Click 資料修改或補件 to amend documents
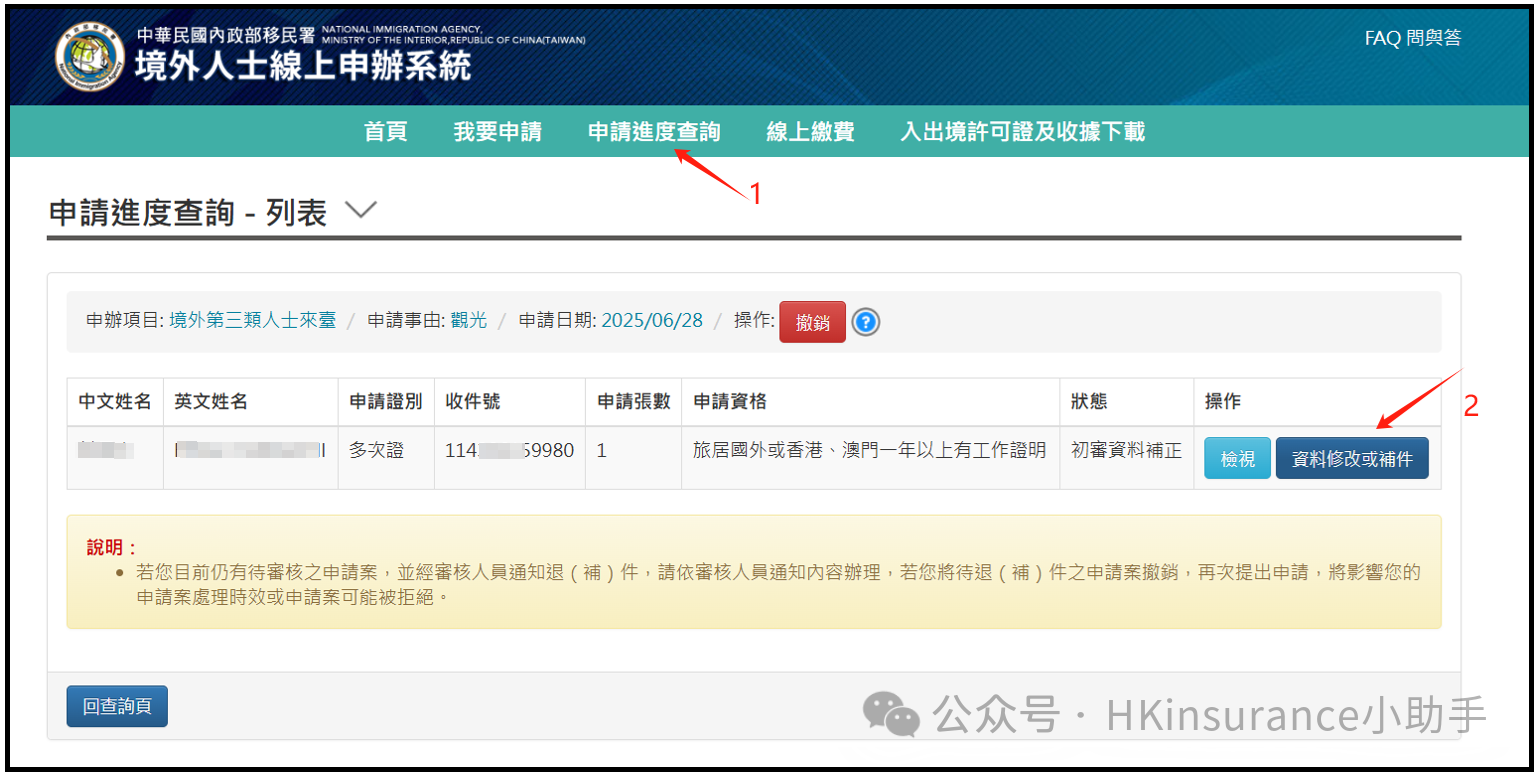 [x=1352, y=457]
